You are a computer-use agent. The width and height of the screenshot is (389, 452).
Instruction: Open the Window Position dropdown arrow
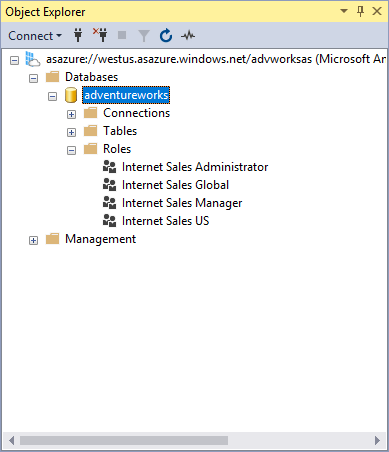pyautogui.click(x=344, y=11)
